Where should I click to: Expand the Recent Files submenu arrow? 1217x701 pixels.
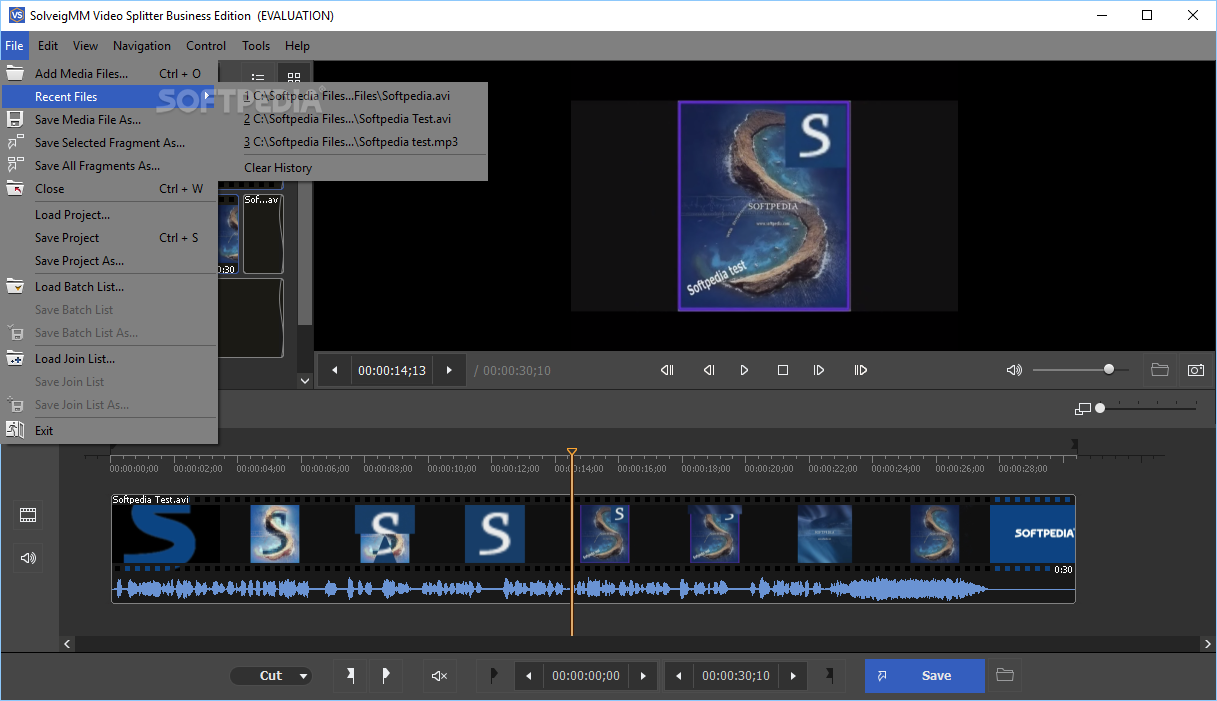207,96
